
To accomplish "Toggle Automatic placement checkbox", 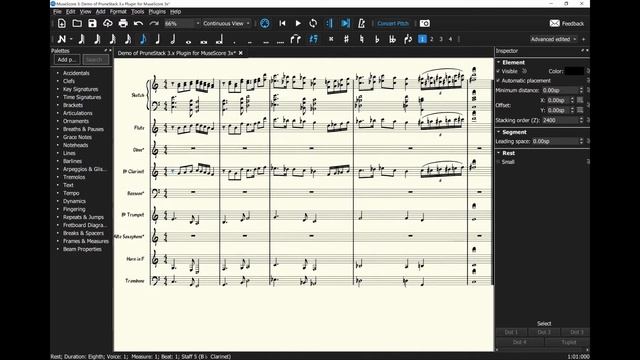I will (498, 81).
